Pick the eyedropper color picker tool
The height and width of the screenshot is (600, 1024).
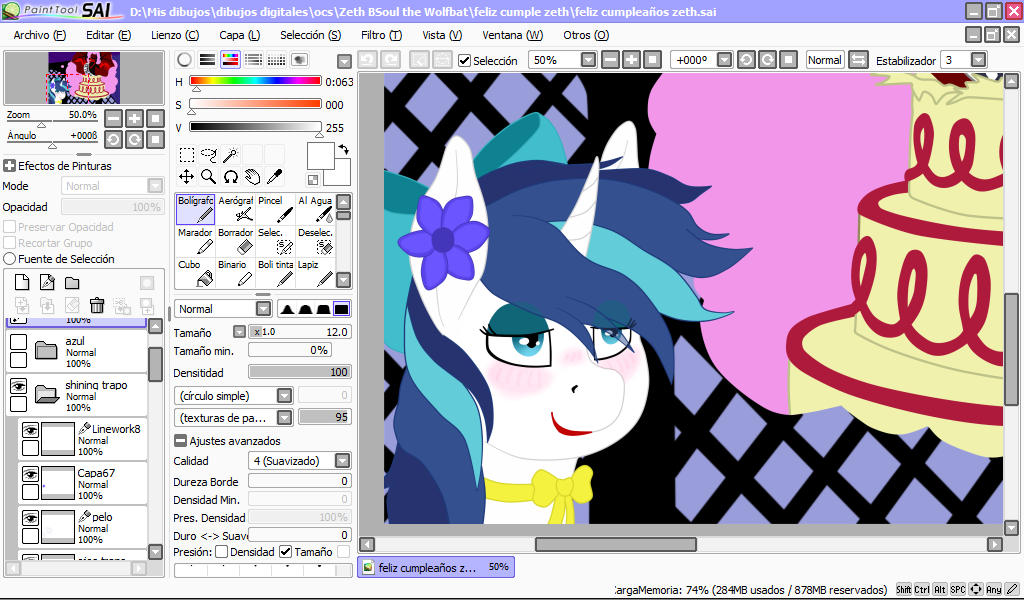[275, 176]
